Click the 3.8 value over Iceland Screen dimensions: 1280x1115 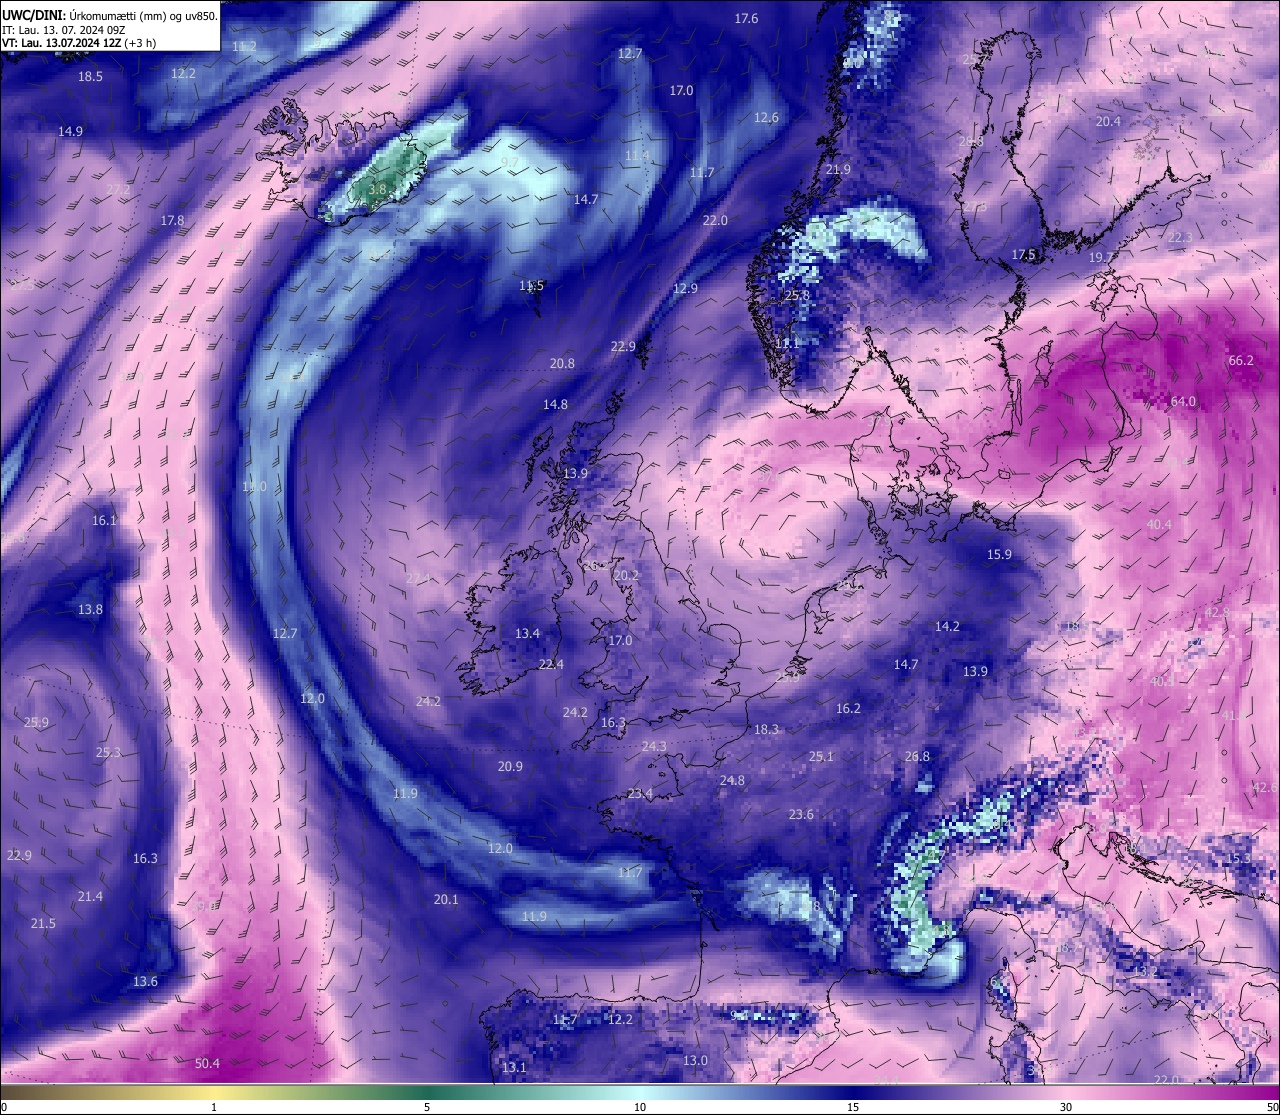377,188
